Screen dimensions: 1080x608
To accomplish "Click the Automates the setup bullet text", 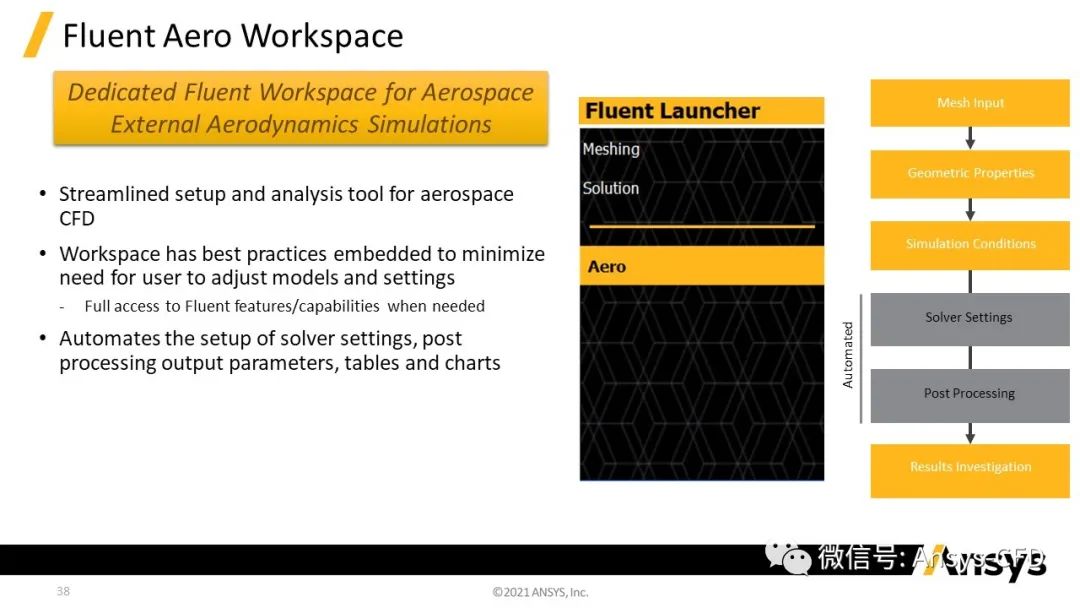I will point(280,350).
